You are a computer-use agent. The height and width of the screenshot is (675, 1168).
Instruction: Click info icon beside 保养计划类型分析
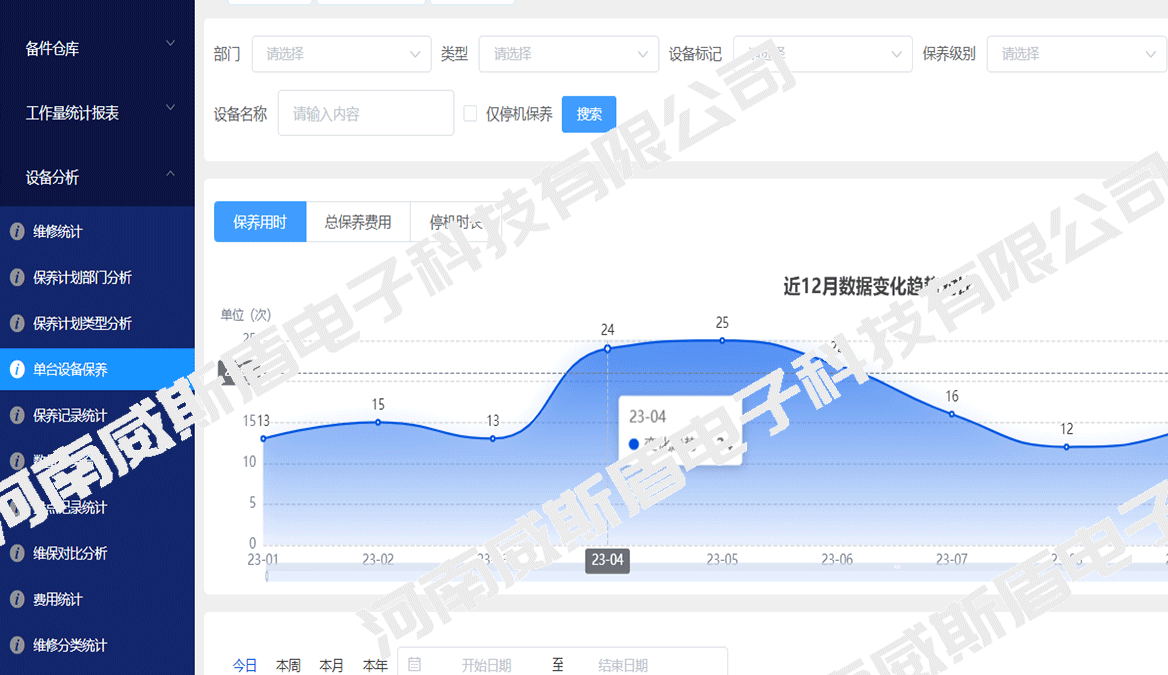[16, 323]
